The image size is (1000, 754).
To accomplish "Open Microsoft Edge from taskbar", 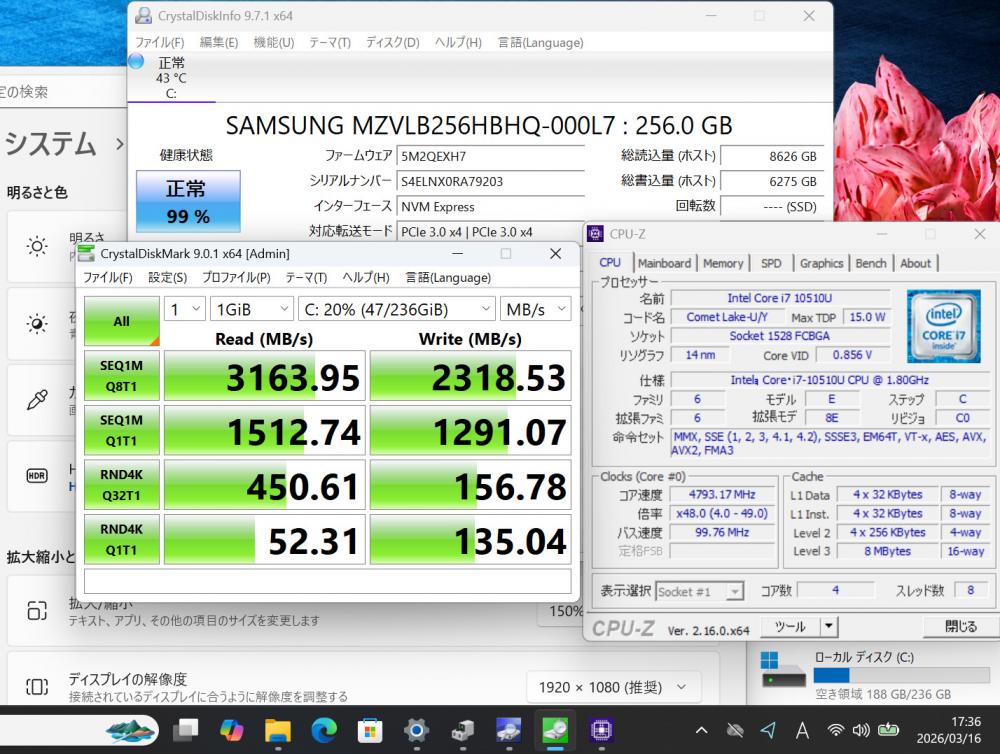I will tap(324, 730).
